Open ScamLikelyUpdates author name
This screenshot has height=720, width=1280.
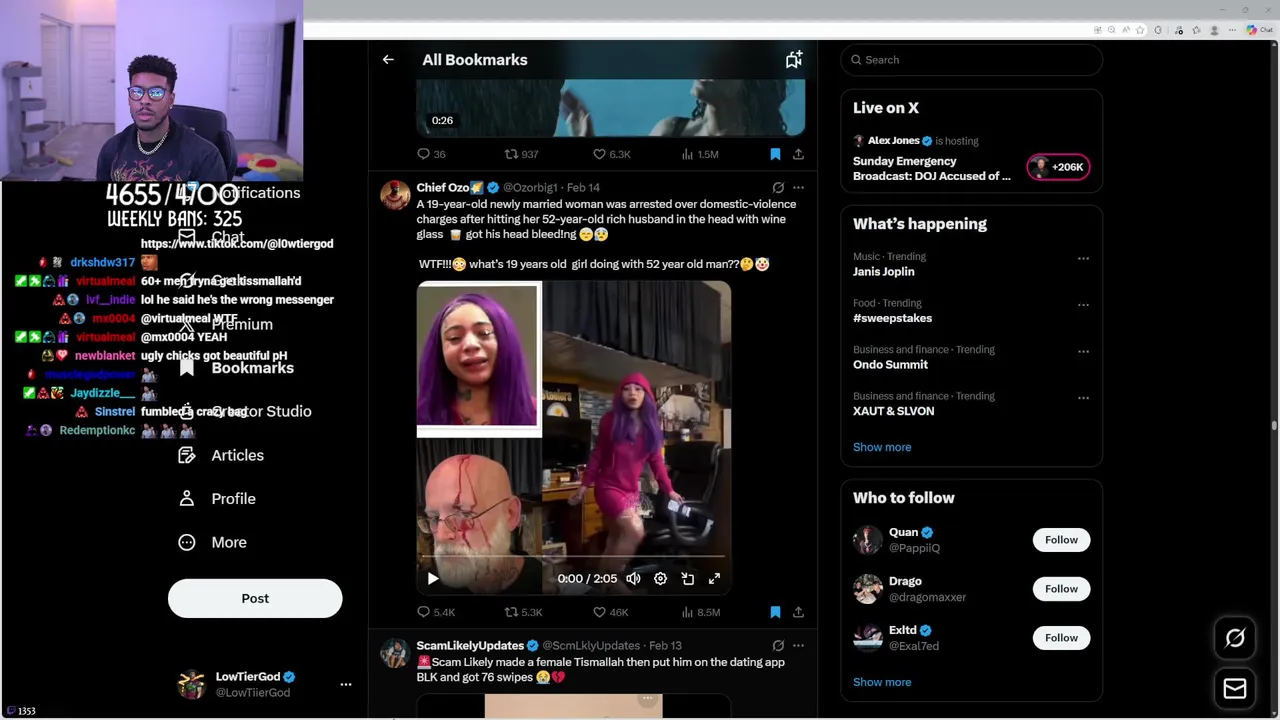(470, 646)
